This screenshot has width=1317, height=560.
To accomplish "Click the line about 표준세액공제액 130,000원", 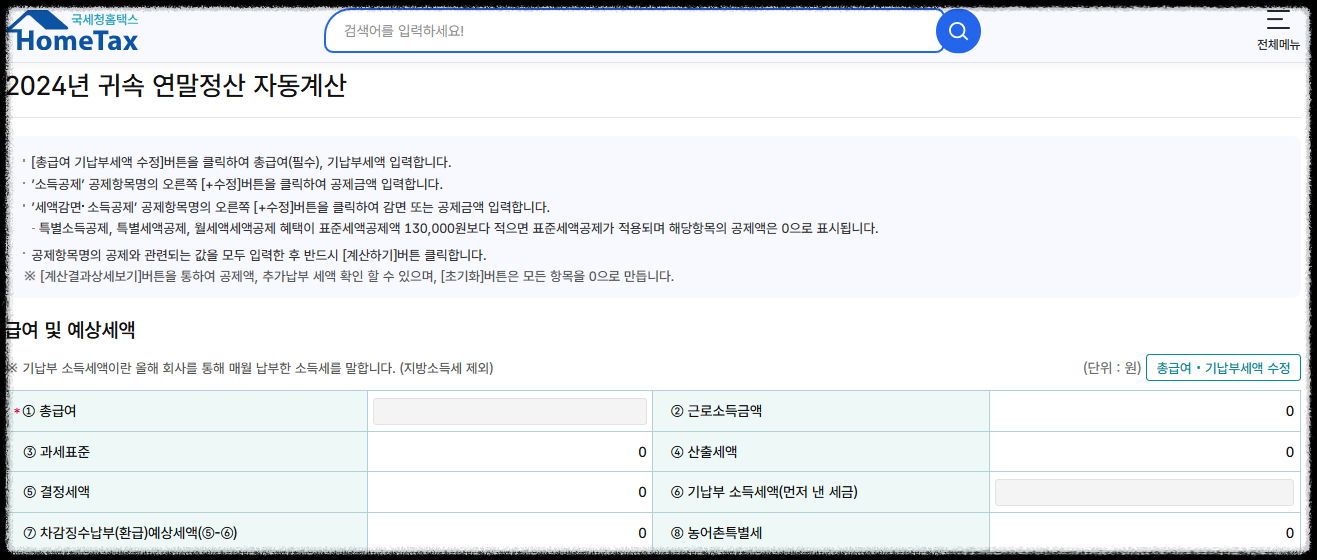I will click(x=458, y=228).
